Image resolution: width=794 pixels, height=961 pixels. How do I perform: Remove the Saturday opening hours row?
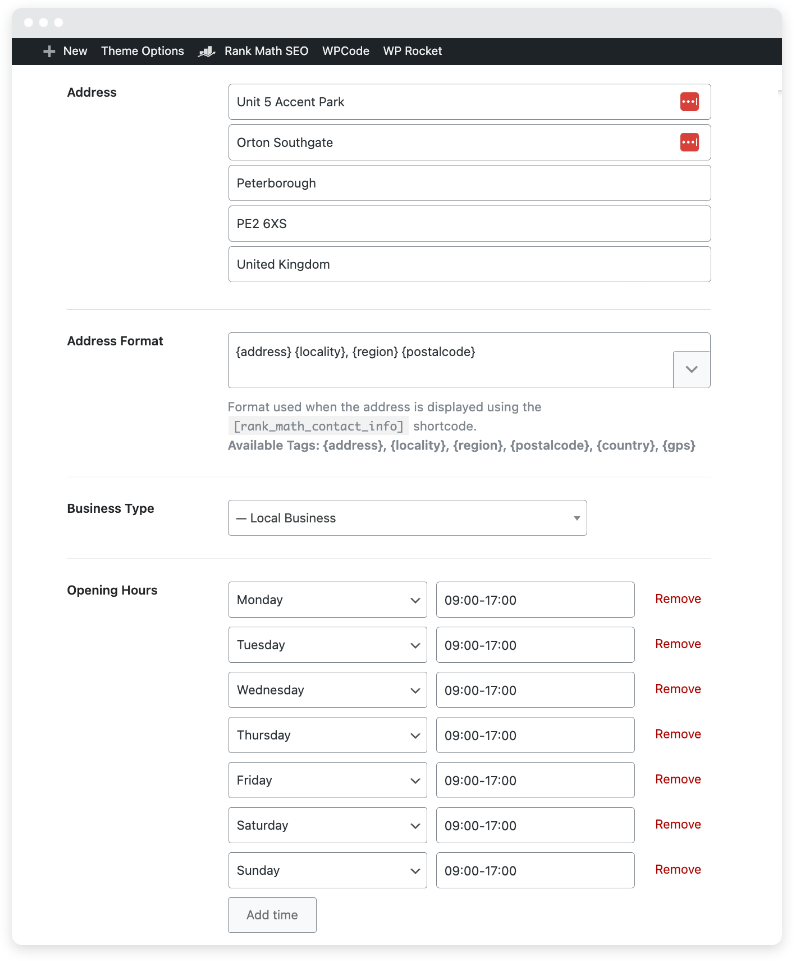tap(678, 824)
